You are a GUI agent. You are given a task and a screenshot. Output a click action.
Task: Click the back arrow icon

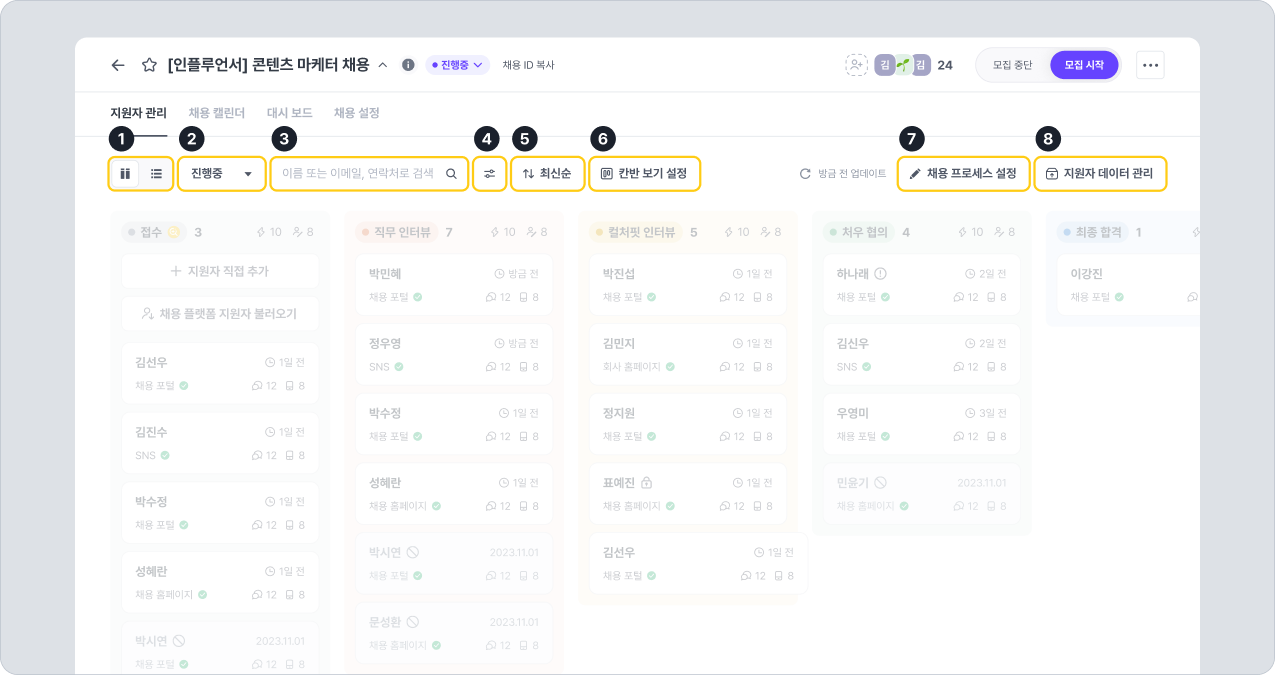coord(118,65)
